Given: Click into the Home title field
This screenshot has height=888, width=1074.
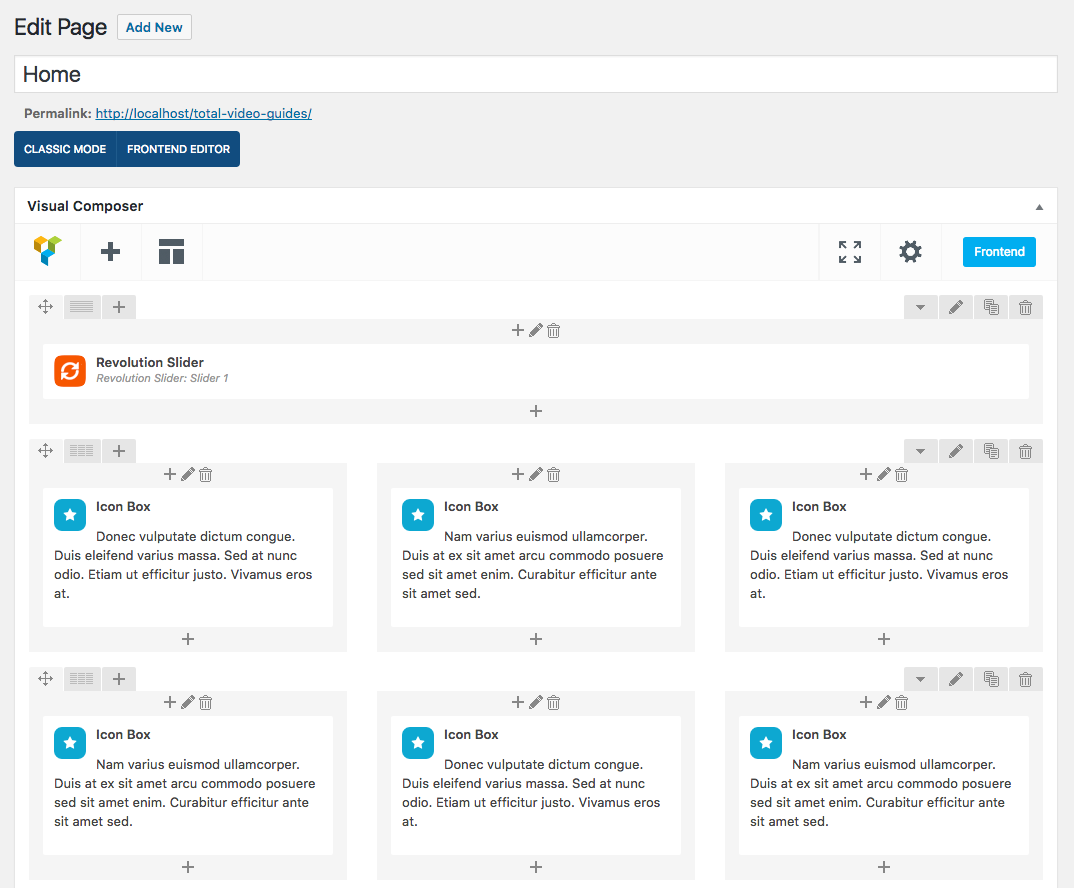Looking at the screenshot, I should 536,74.
